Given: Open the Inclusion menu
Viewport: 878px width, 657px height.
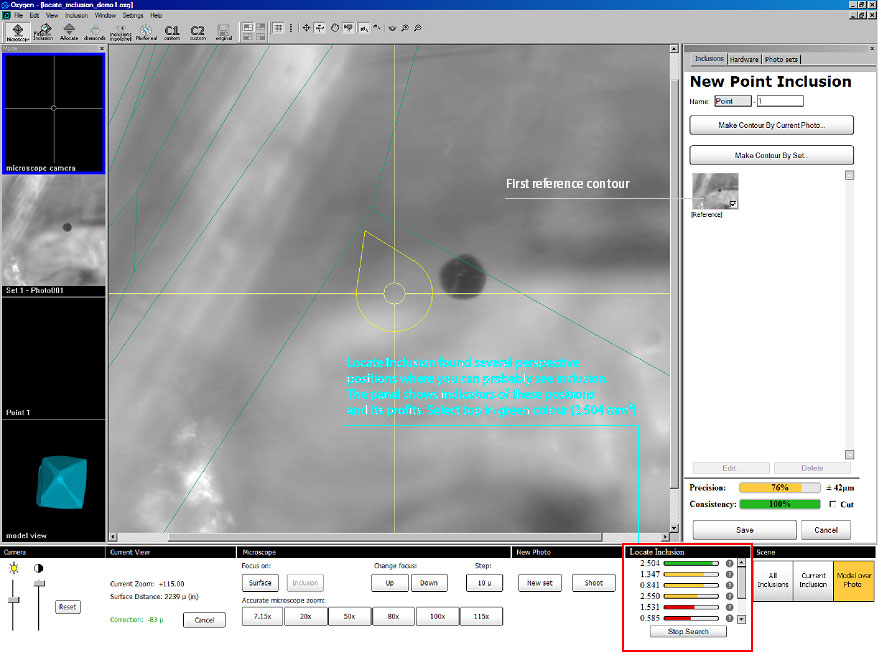Looking at the screenshot, I should pyautogui.click(x=76, y=16).
